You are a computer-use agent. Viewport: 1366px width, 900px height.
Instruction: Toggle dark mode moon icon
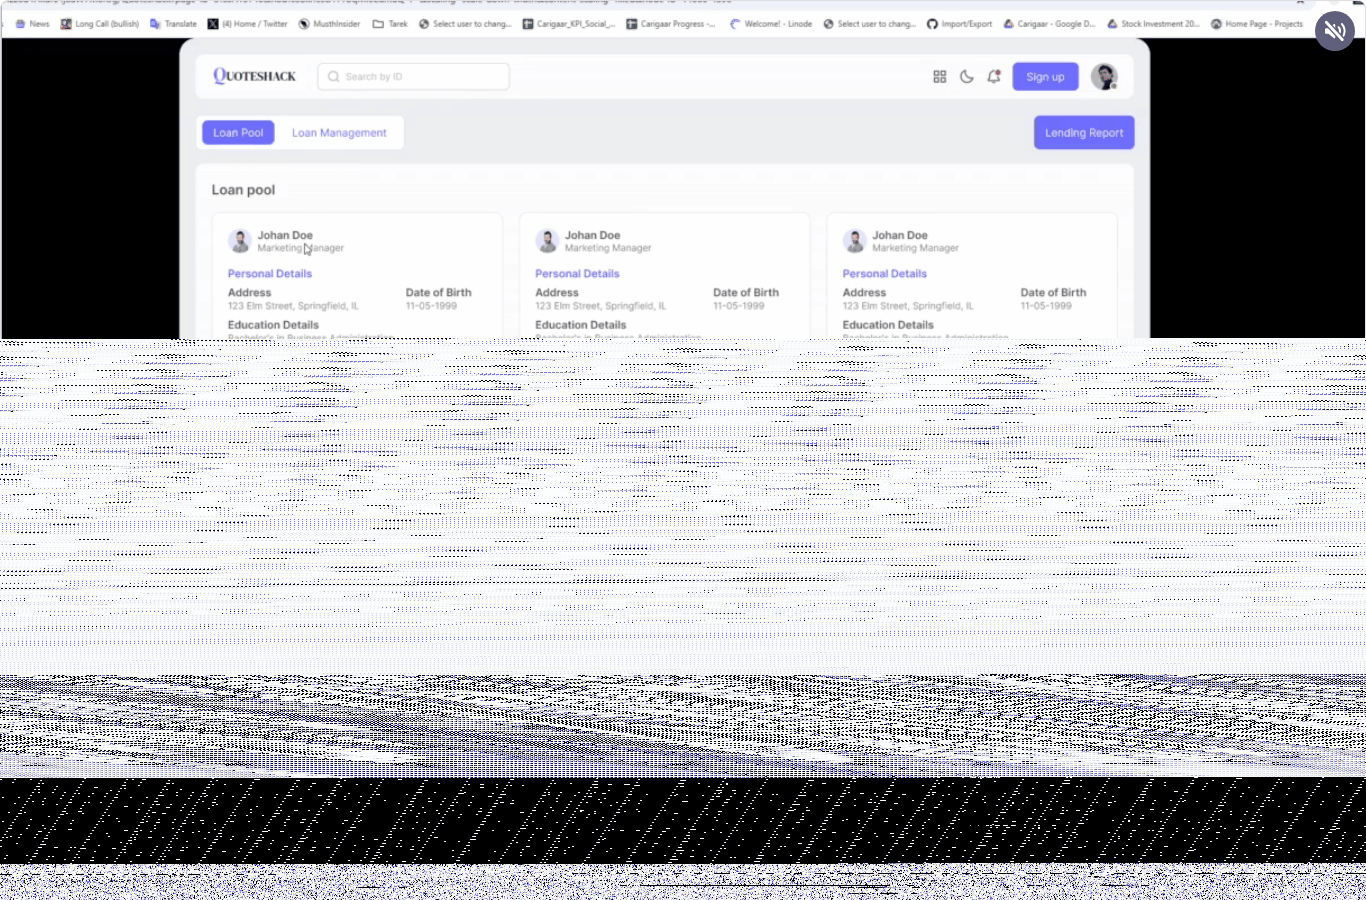tap(967, 77)
